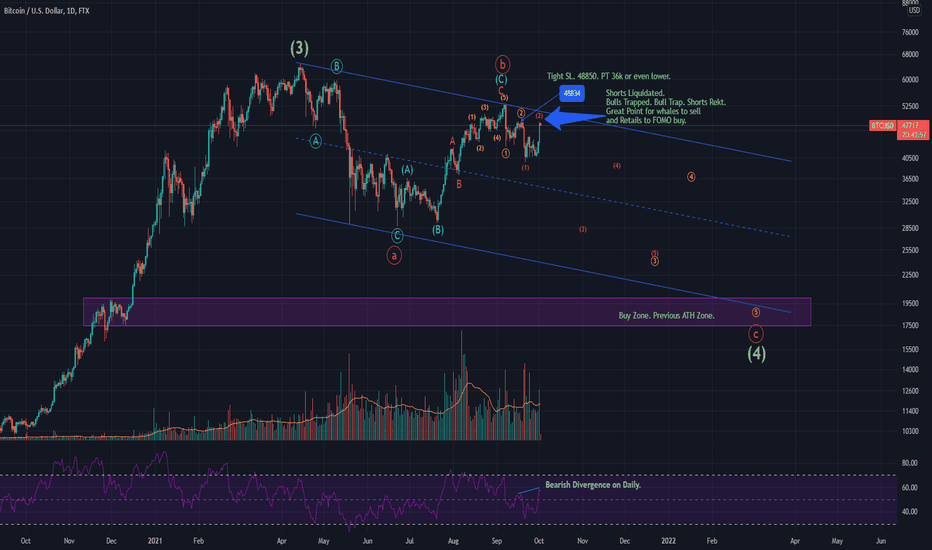Click the 25500 price axis label
The width and height of the screenshot is (932, 550).
pos(910,250)
